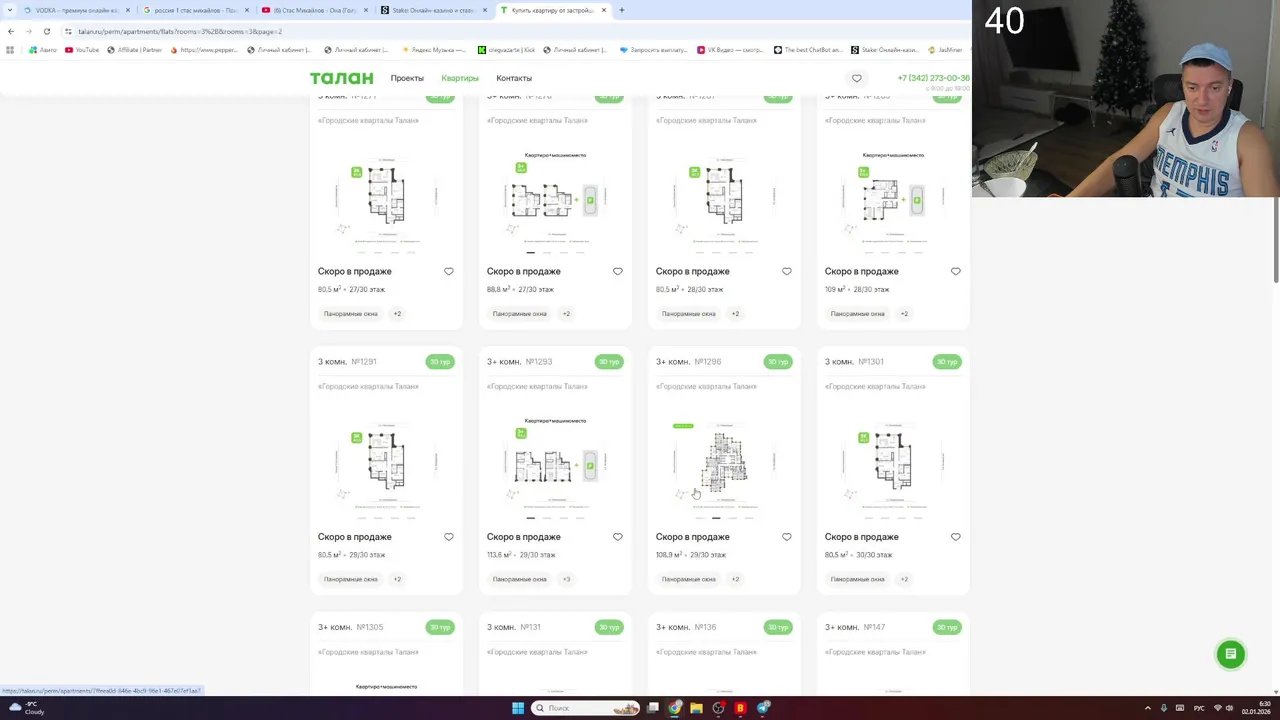Screen dimensions: 1280x720
Task: Switch the РУС keyboard language indicator
Action: (x=1199, y=708)
